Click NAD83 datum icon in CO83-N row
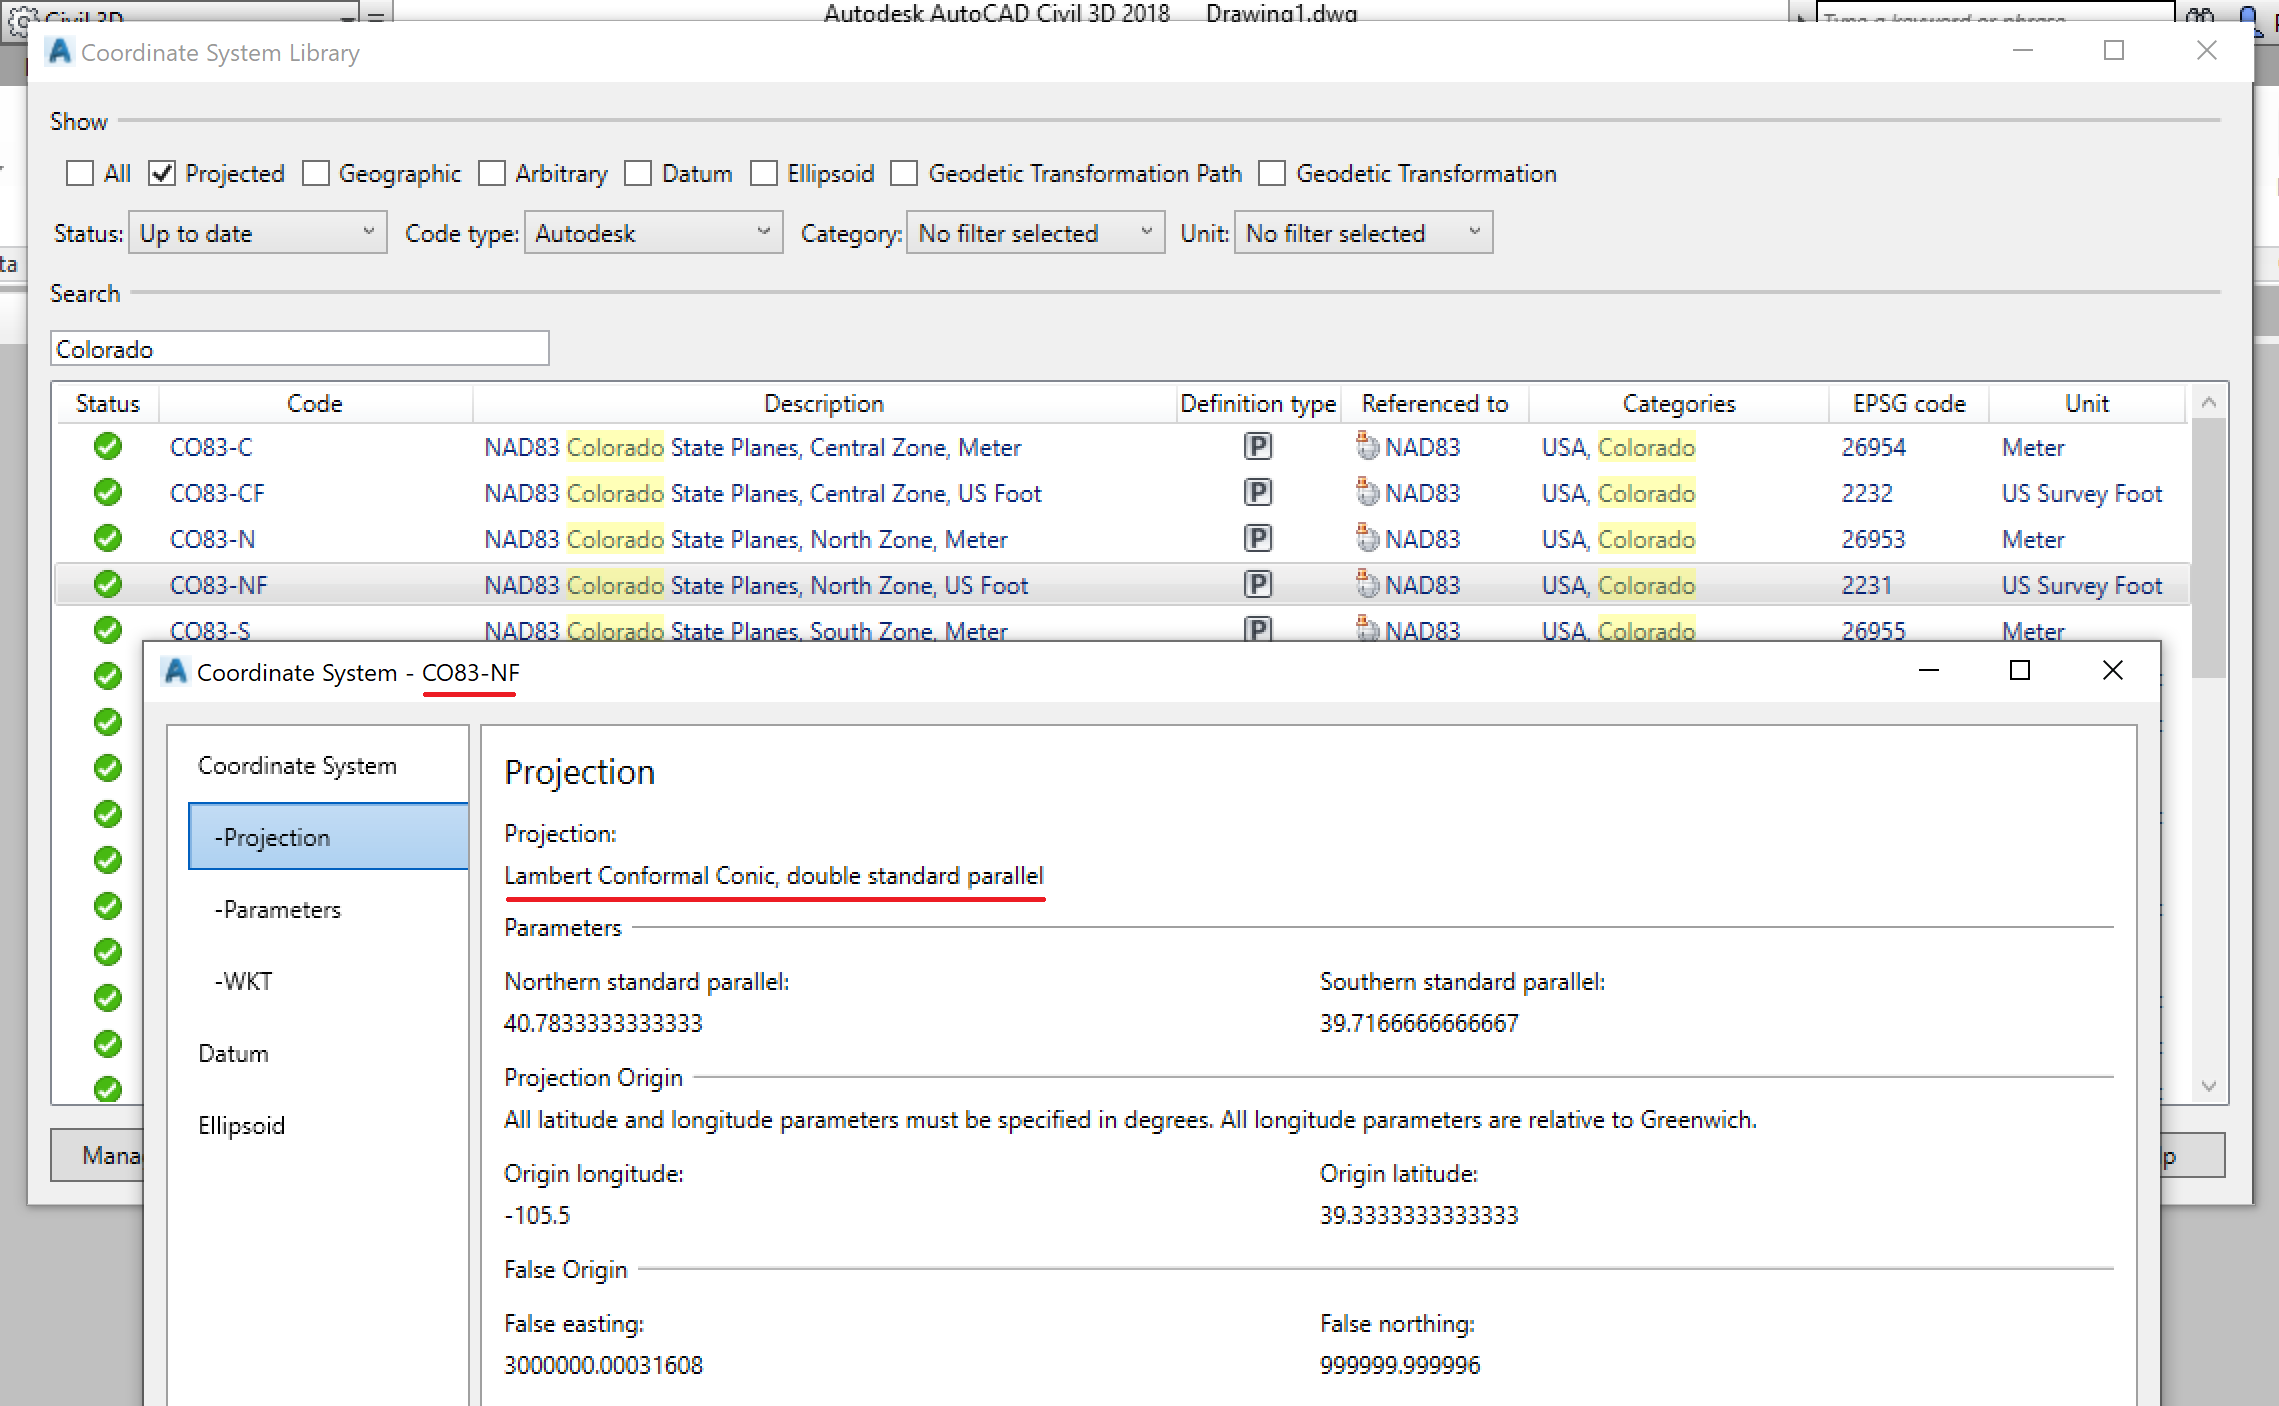The height and width of the screenshot is (1406, 2279). 1367,539
